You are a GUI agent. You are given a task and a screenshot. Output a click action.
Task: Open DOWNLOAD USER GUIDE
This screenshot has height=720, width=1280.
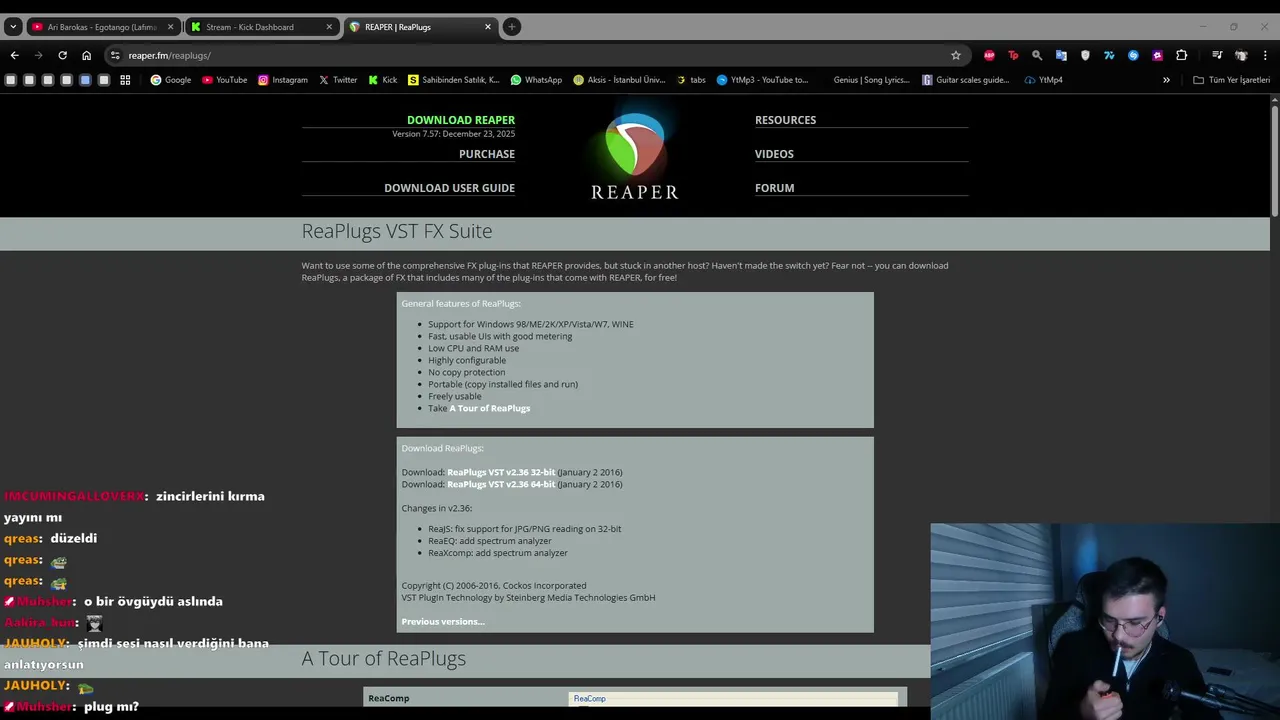[x=450, y=188]
